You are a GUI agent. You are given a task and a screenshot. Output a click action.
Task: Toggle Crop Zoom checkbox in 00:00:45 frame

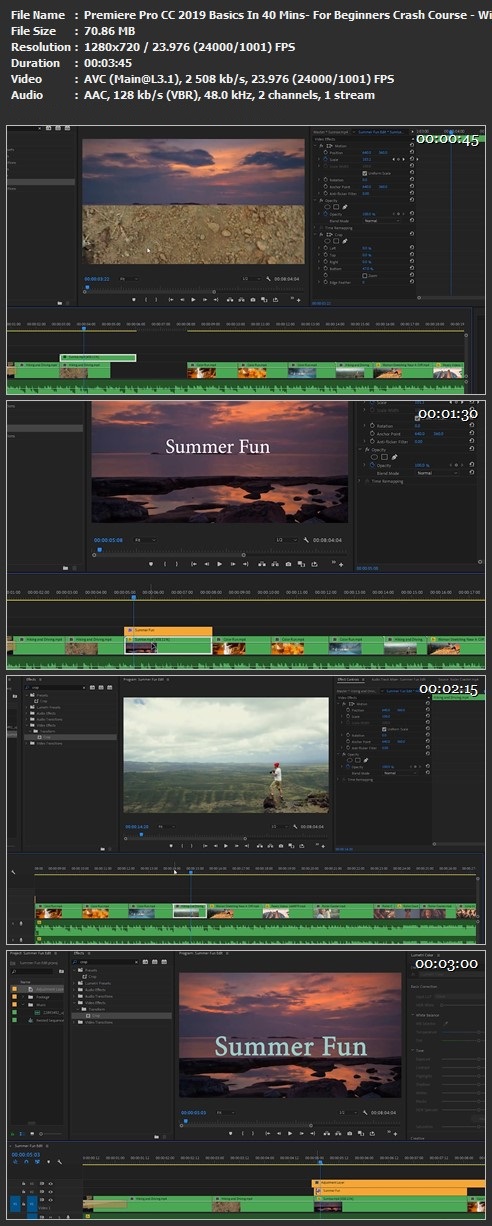[x=365, y=275]
